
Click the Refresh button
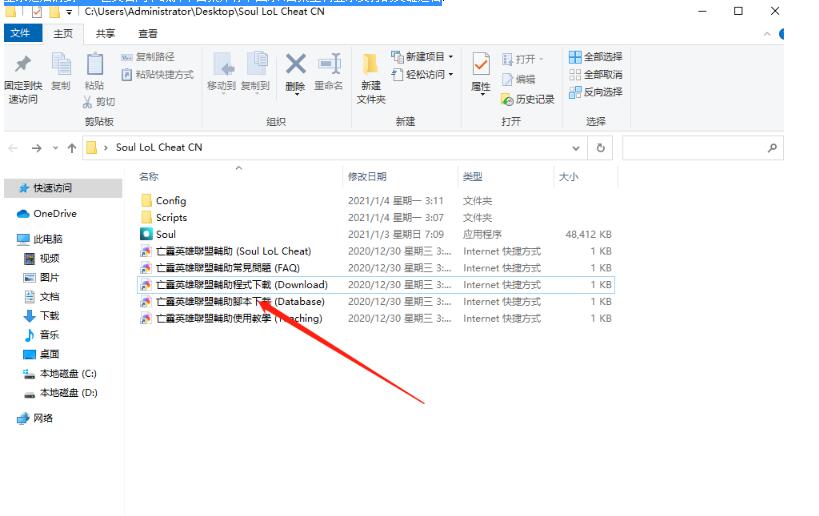601,148
